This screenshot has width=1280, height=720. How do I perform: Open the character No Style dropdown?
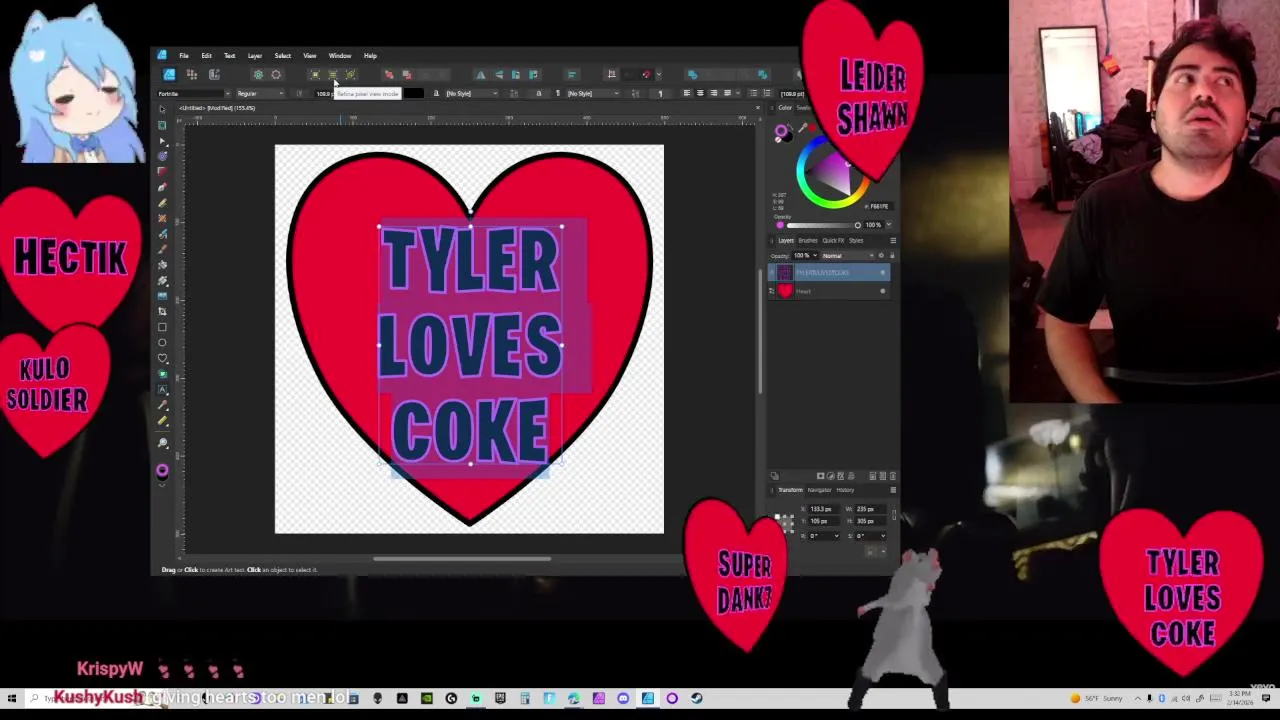point(471,94)
